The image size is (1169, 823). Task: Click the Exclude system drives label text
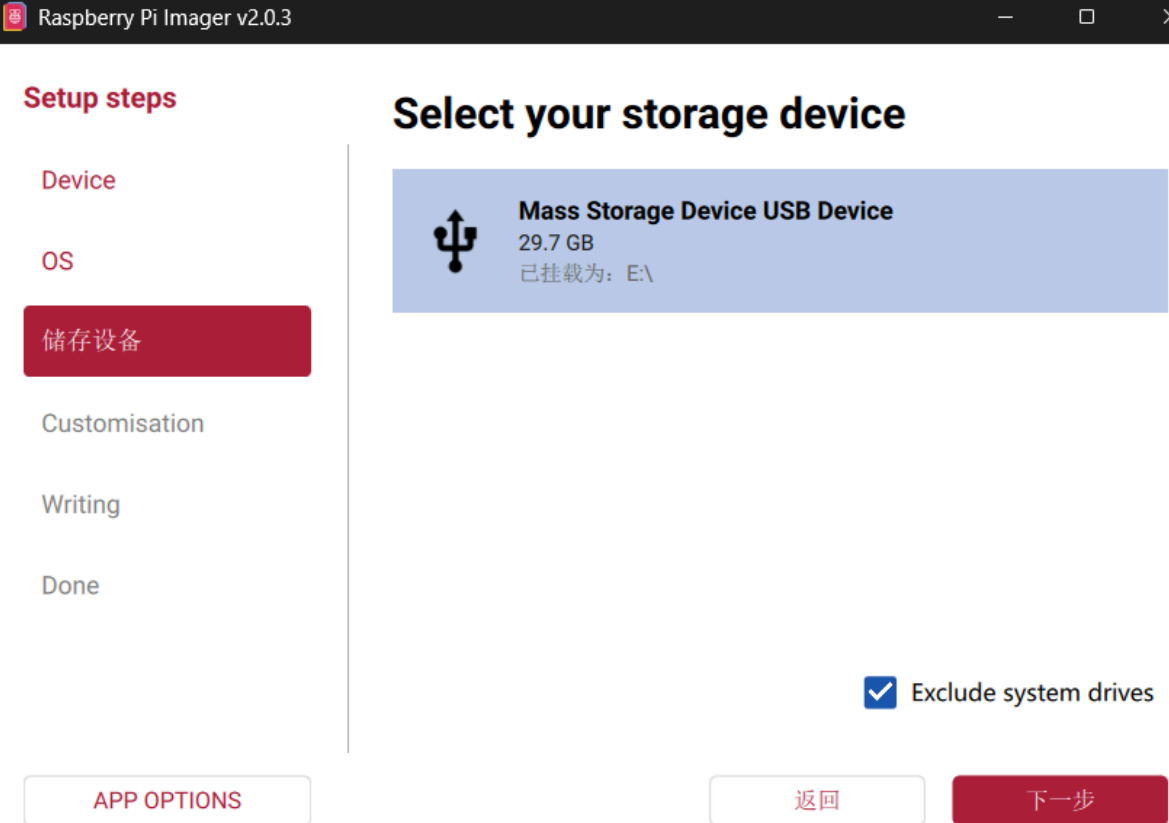[1032, 693]
